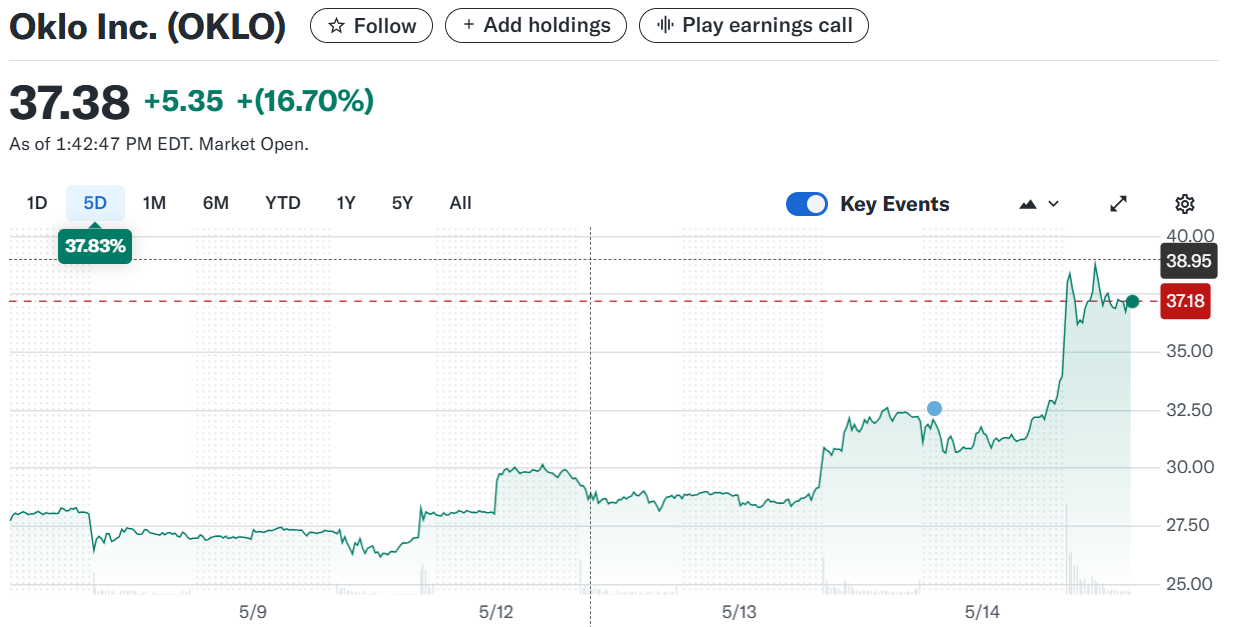Select the 1D time range tab

[x=37, y=203]
